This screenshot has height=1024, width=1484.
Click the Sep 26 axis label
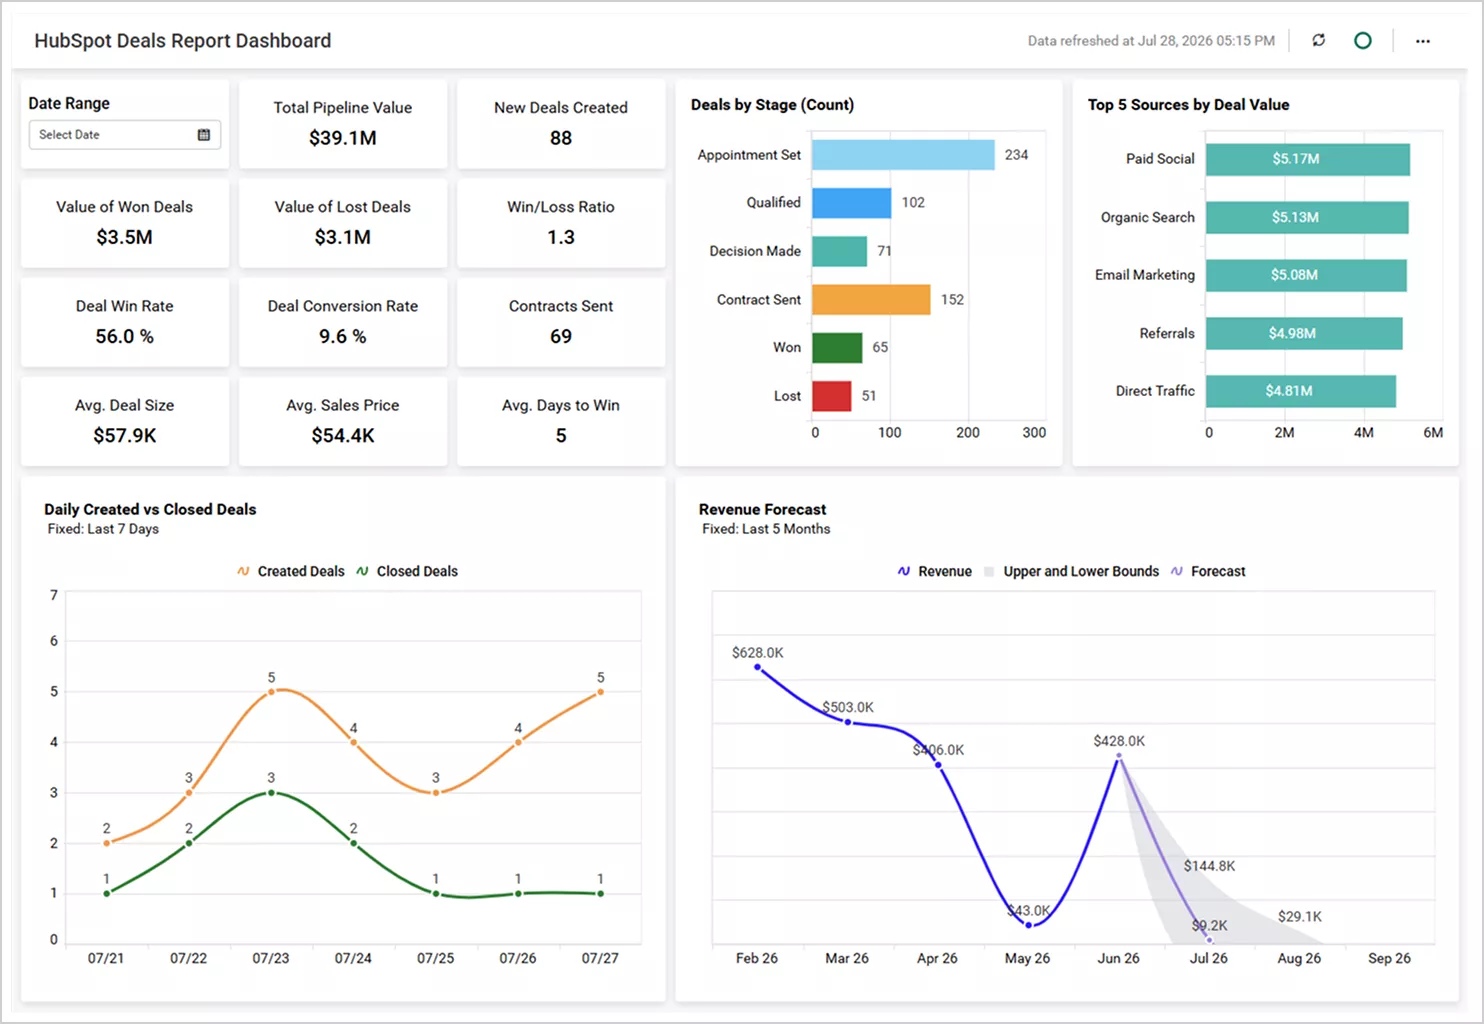(x=1389, y=958)
